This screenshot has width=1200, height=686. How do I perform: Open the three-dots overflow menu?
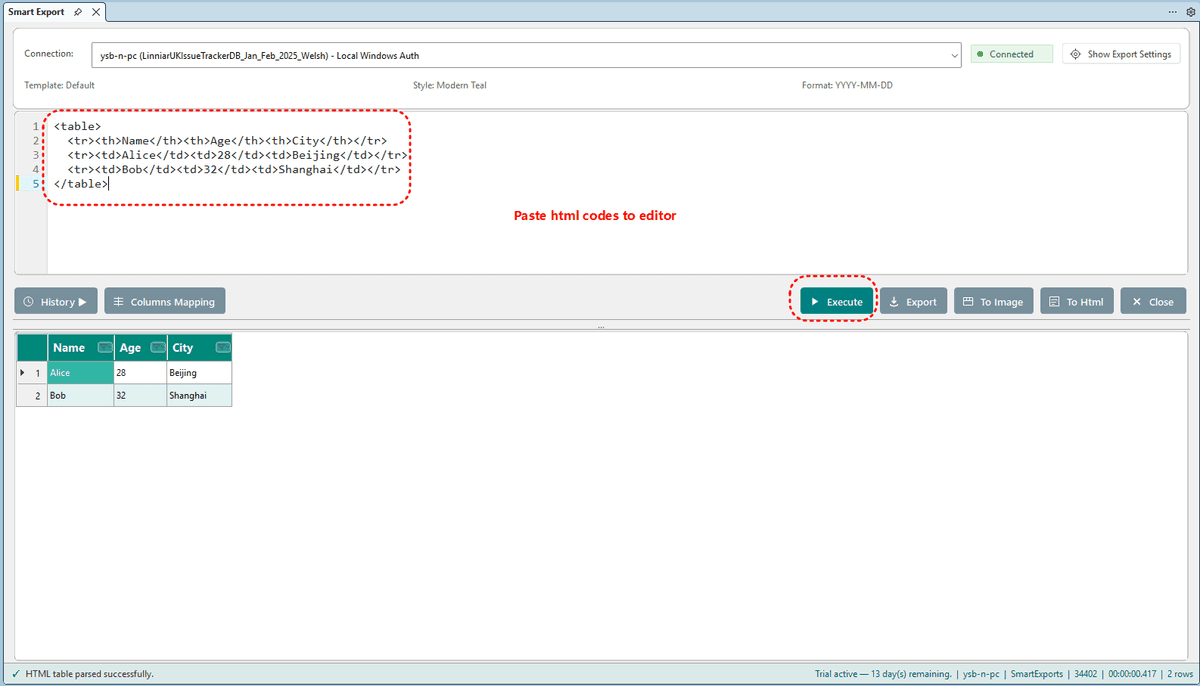click(1173, 12)
